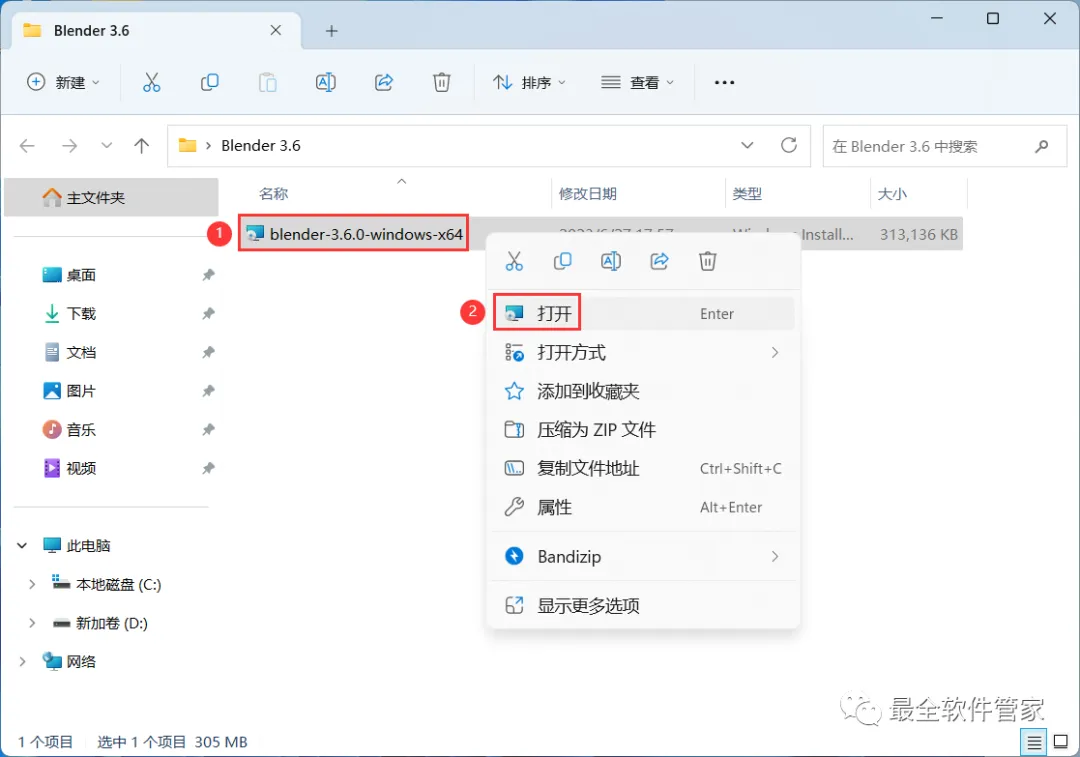Sort by the 修改日期 column header
Screen dimensions: 1080x757
[x=587, y=194]
